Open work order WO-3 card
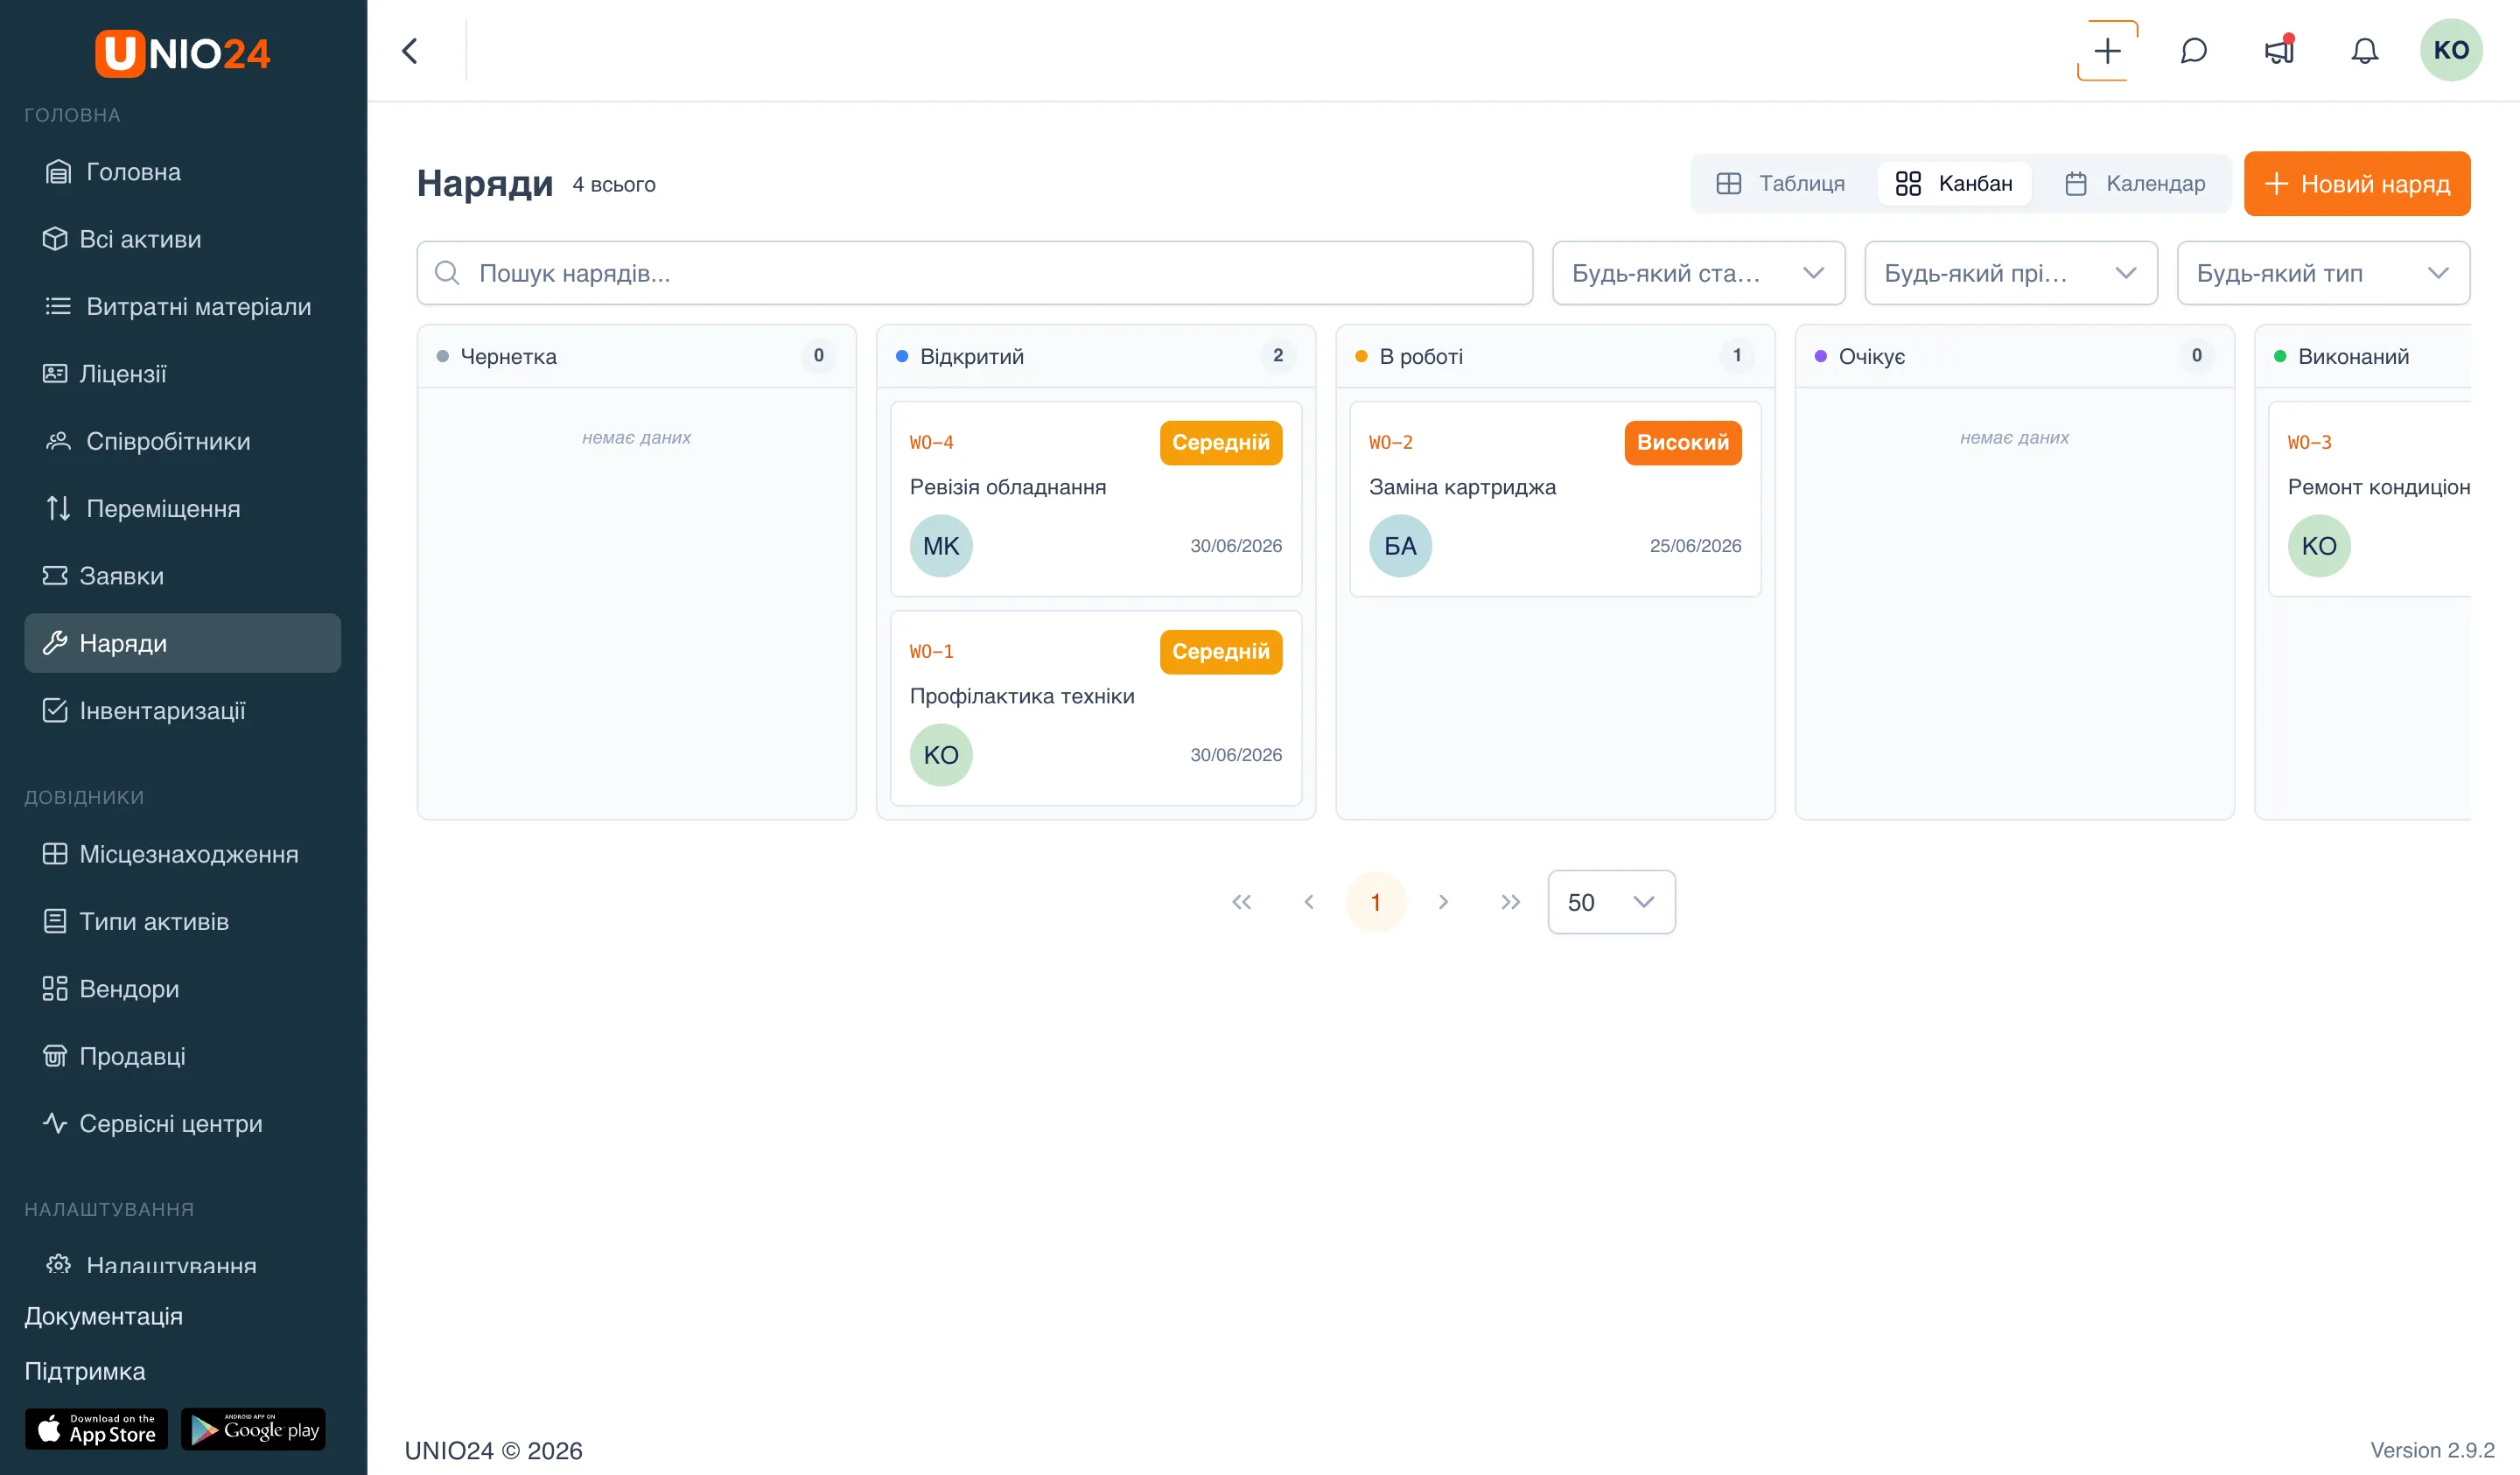Screen dimensions: 2520x1475 (x=2370, y=499)
